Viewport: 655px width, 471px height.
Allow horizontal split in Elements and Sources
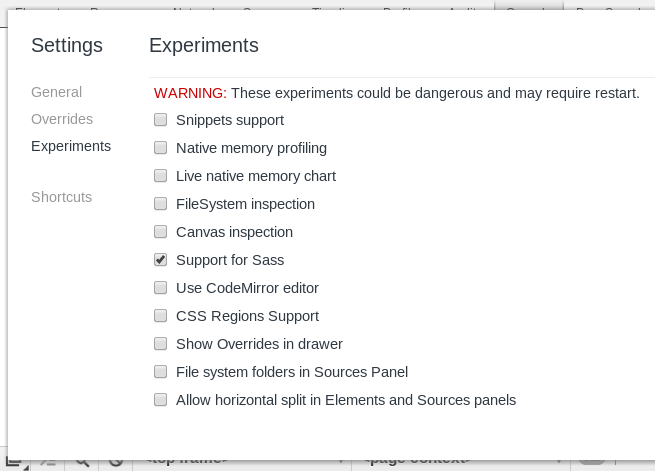(x=160, y=400)
